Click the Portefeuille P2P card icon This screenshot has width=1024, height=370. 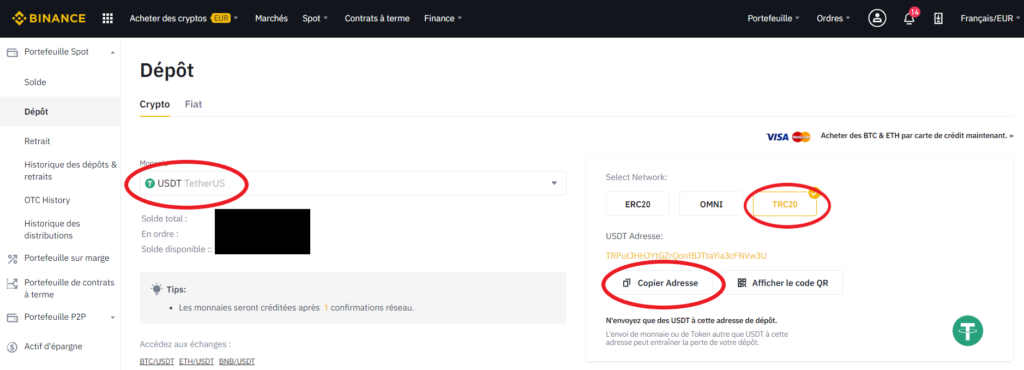tap(12, 318)
